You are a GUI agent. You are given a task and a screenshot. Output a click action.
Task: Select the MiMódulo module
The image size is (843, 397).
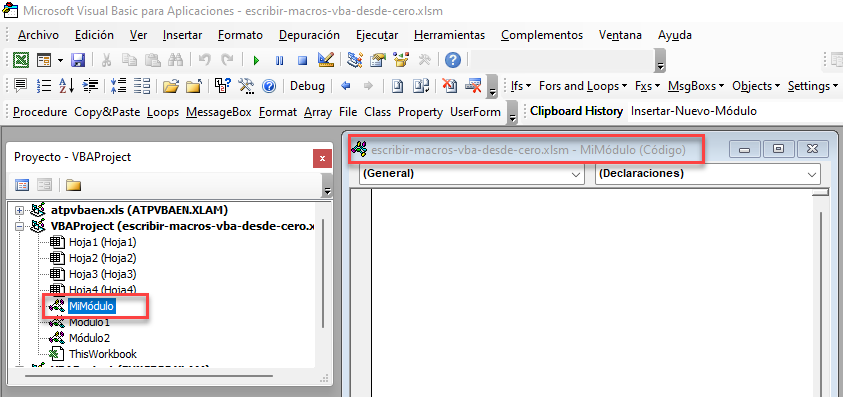click(x=91, y=306)
